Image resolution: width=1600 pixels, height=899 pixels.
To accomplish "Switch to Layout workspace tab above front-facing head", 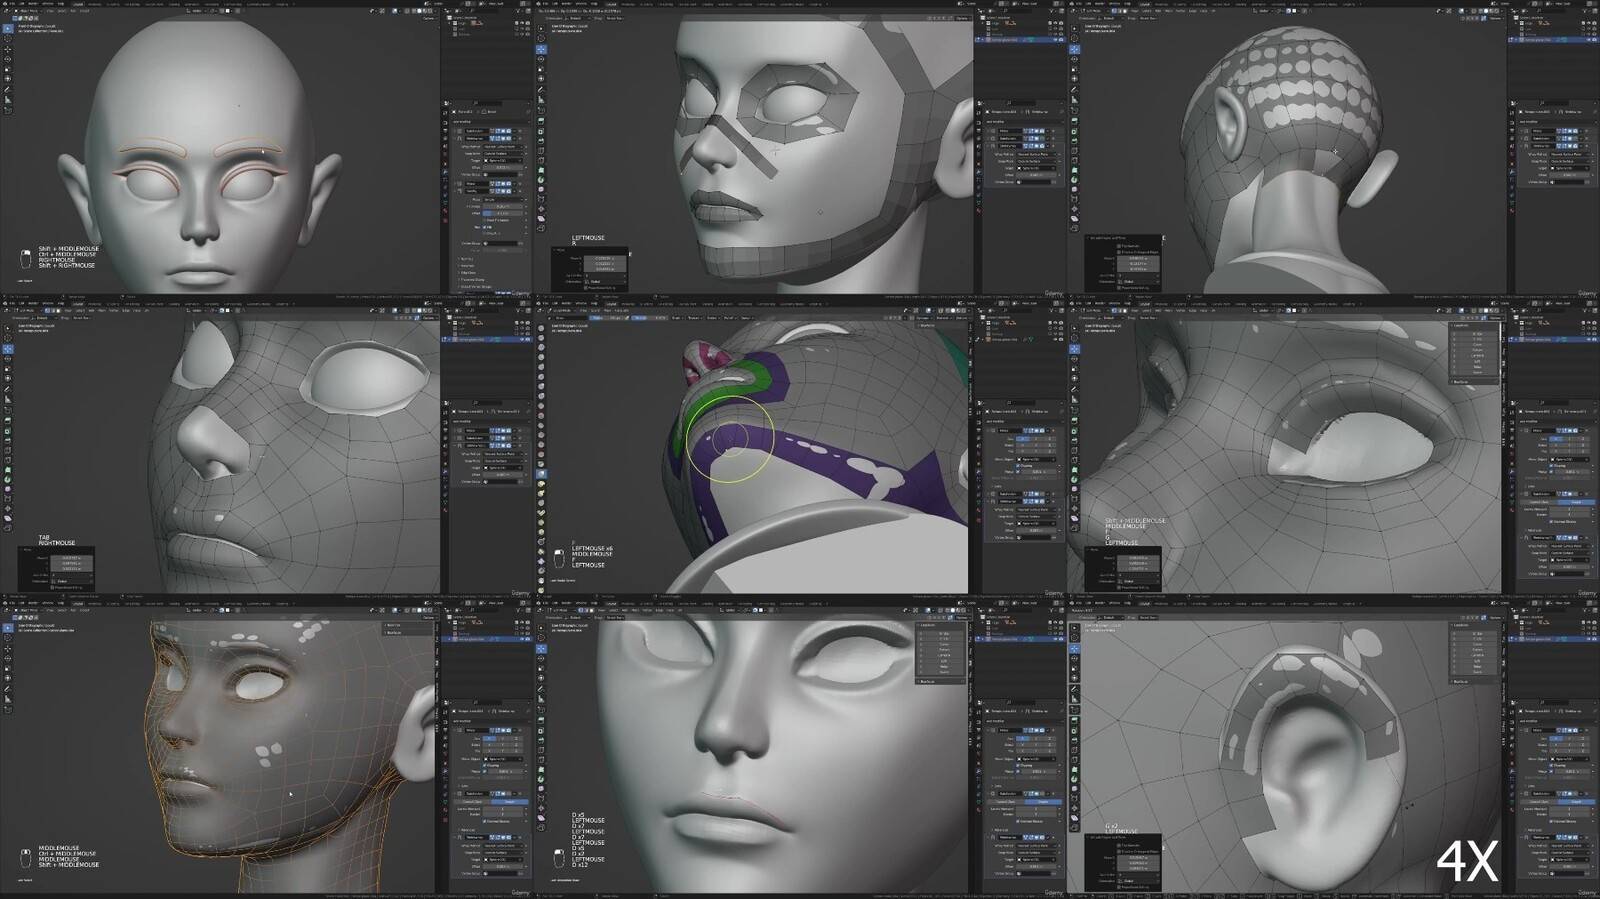I will coord(78,4).
